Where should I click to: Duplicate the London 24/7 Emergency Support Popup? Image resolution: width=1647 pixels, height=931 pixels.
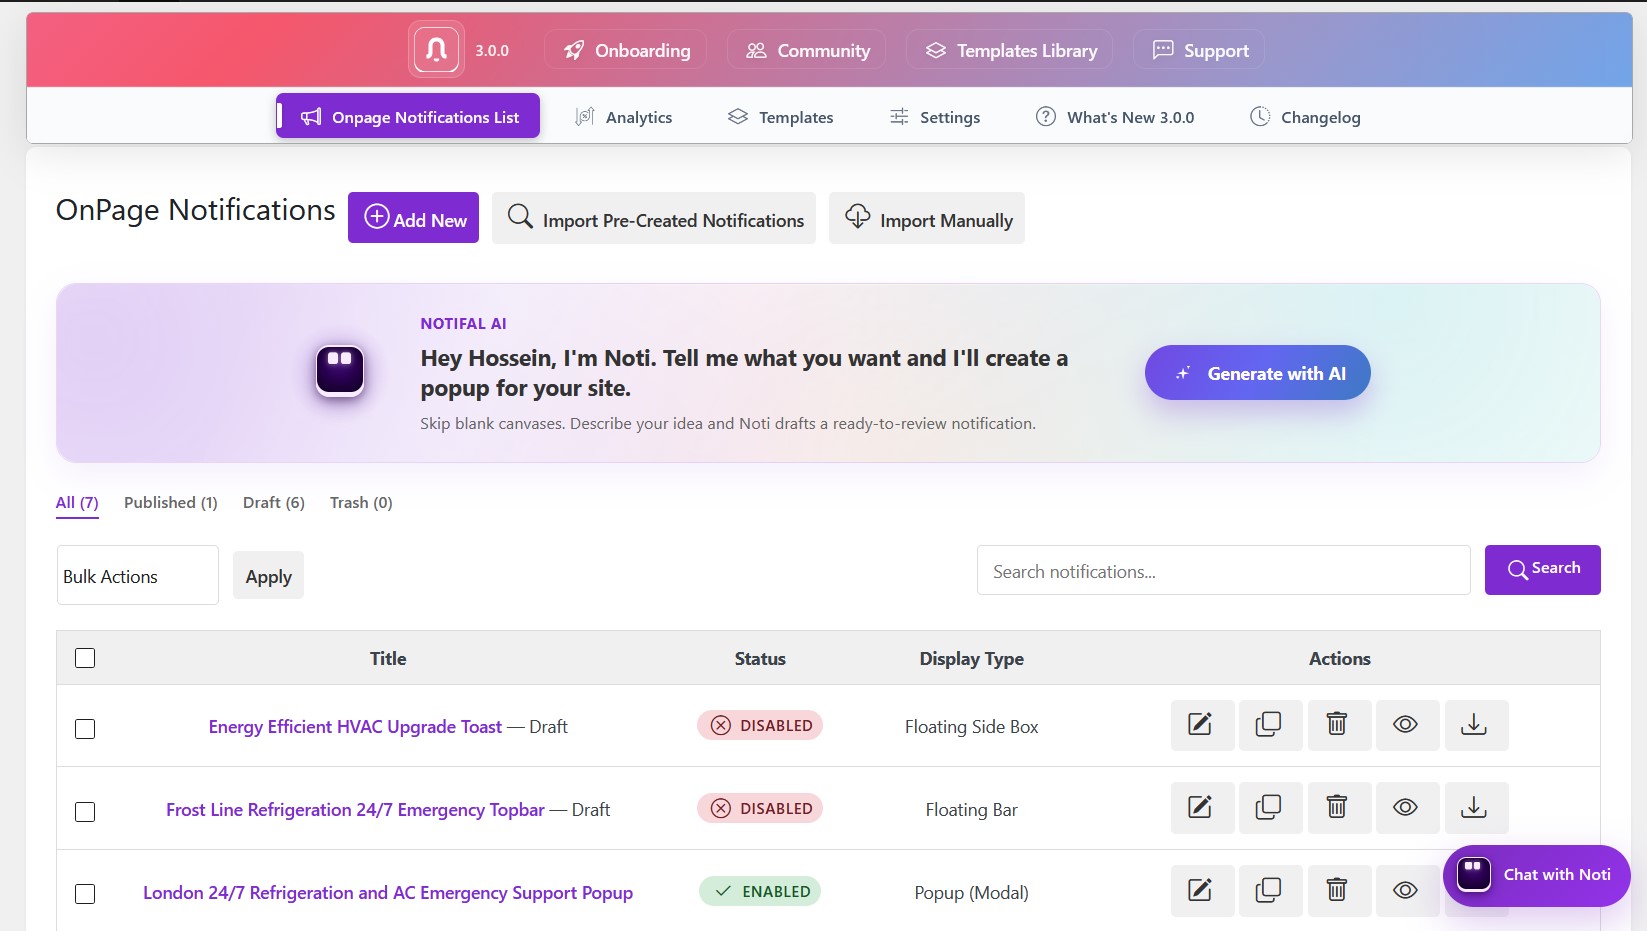1270,891
